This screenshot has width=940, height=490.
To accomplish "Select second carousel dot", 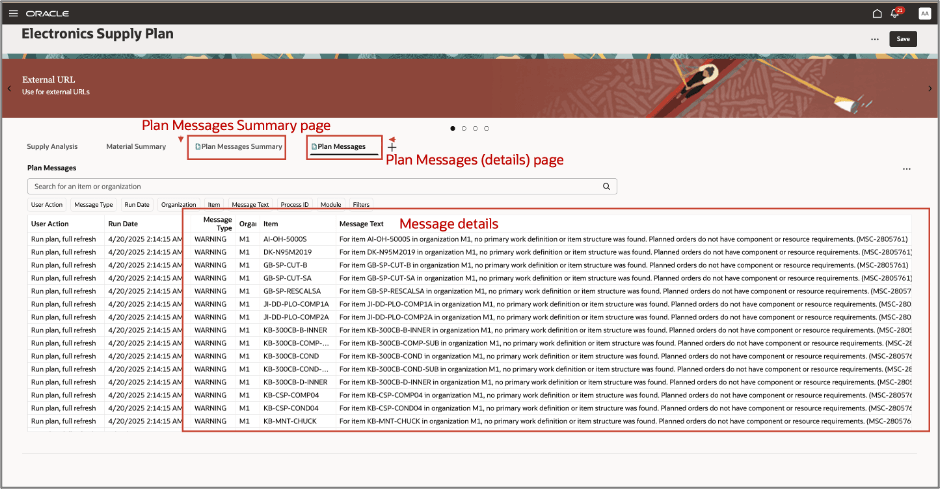I will [x=464, y=128].
